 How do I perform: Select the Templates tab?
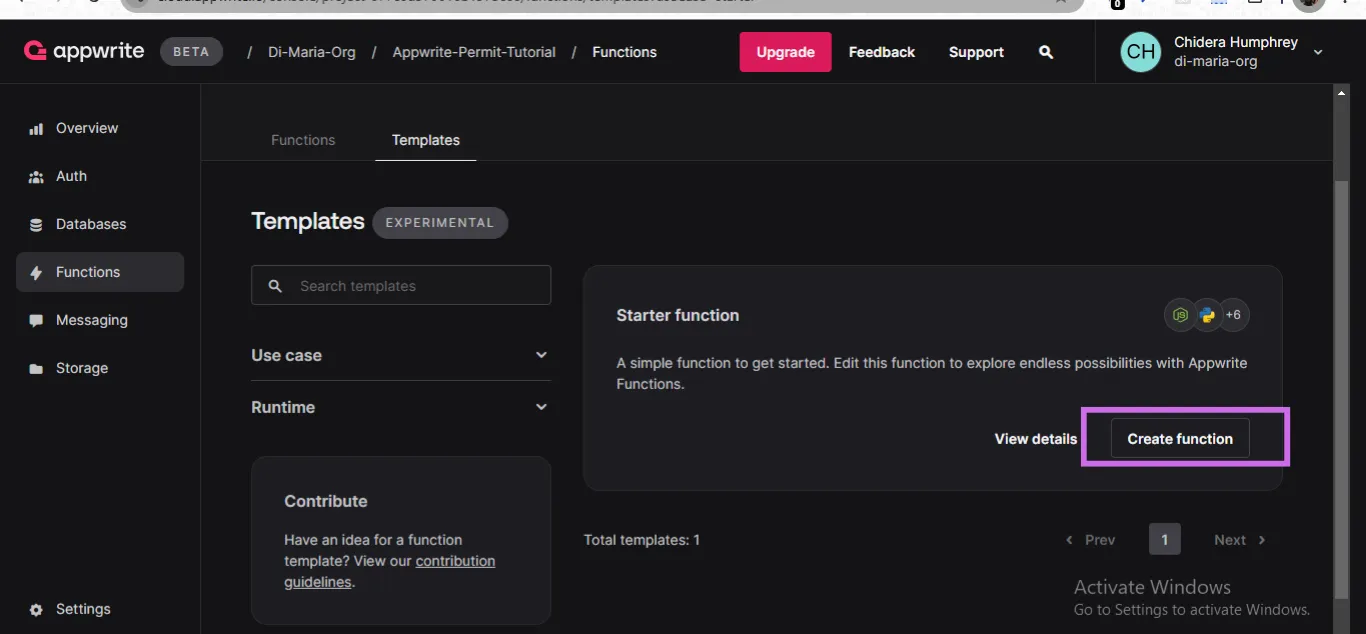click(426, 140)
